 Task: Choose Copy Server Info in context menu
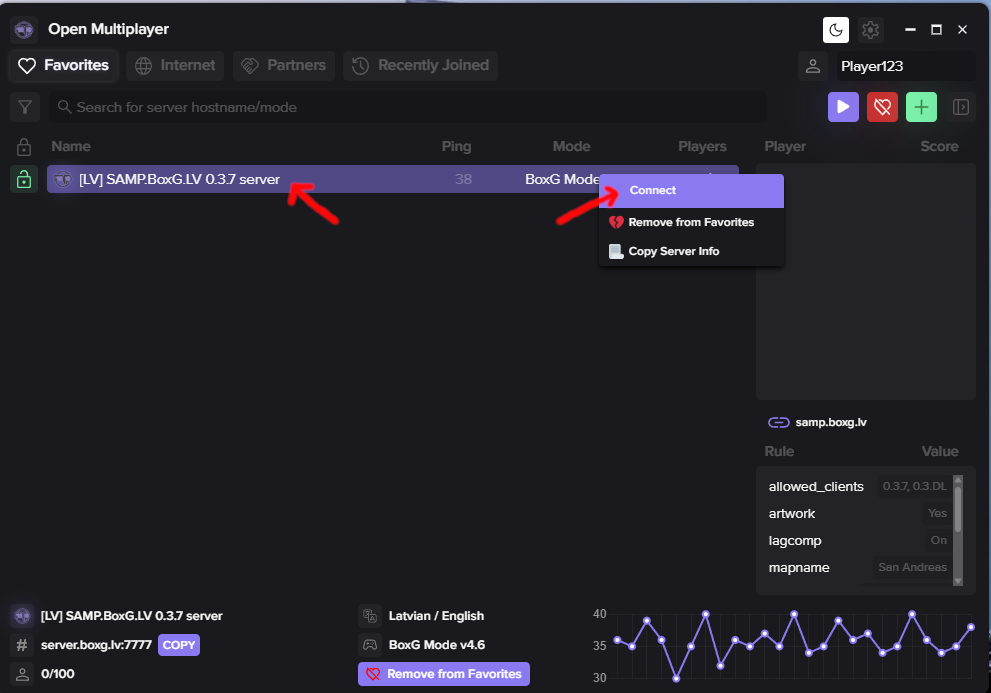coord(691,251)
